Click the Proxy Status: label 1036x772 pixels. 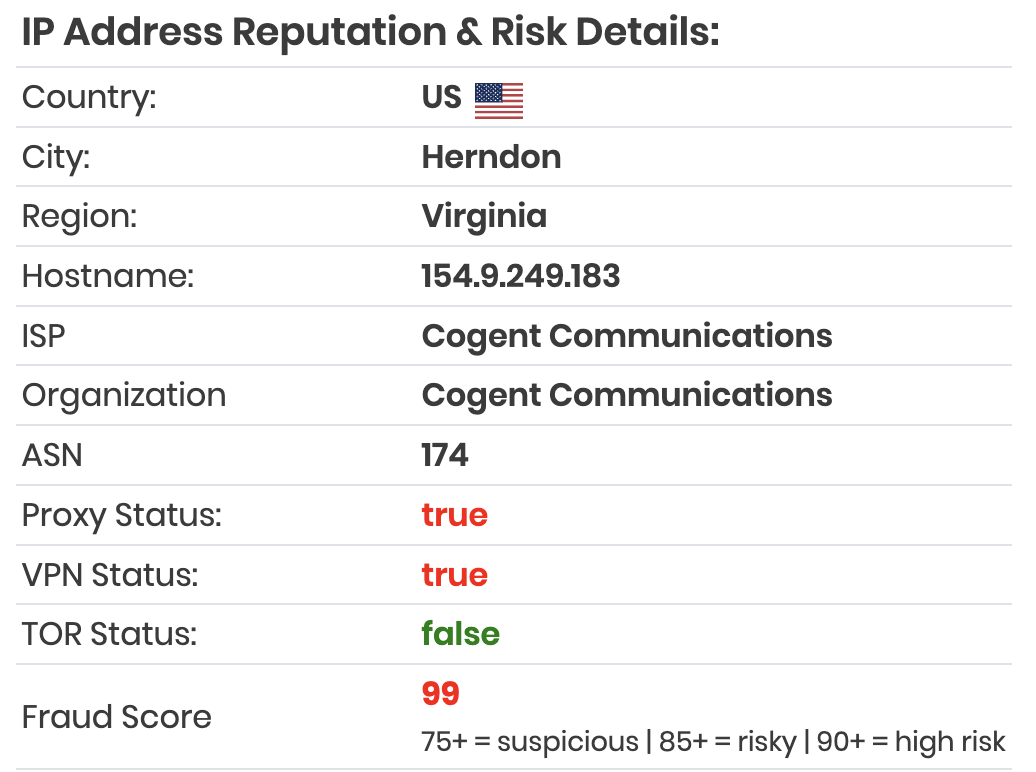click(x=122, y=516)
